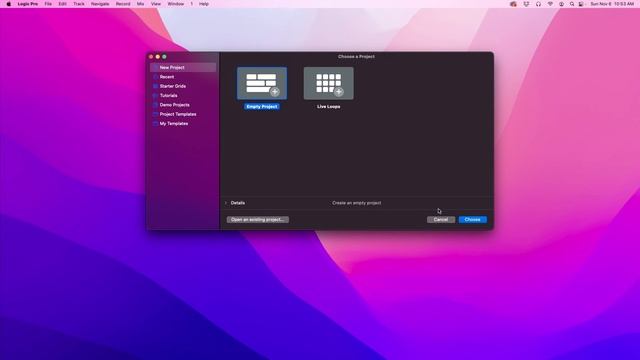Click 'Create an empty project' description text

click(x=356, y=203)
